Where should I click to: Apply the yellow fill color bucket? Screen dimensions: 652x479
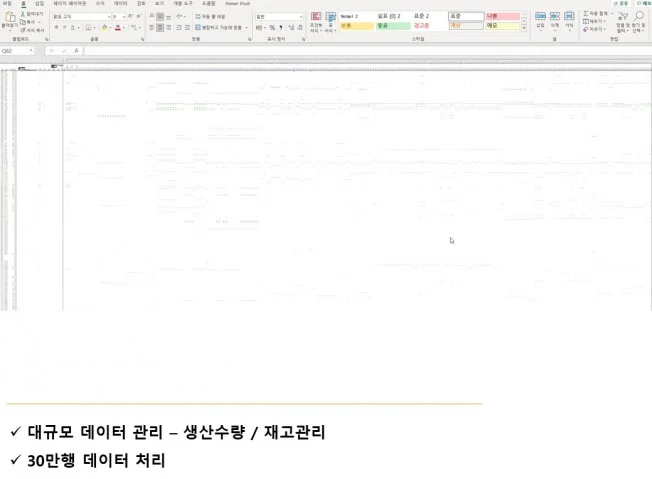[104, 27]
